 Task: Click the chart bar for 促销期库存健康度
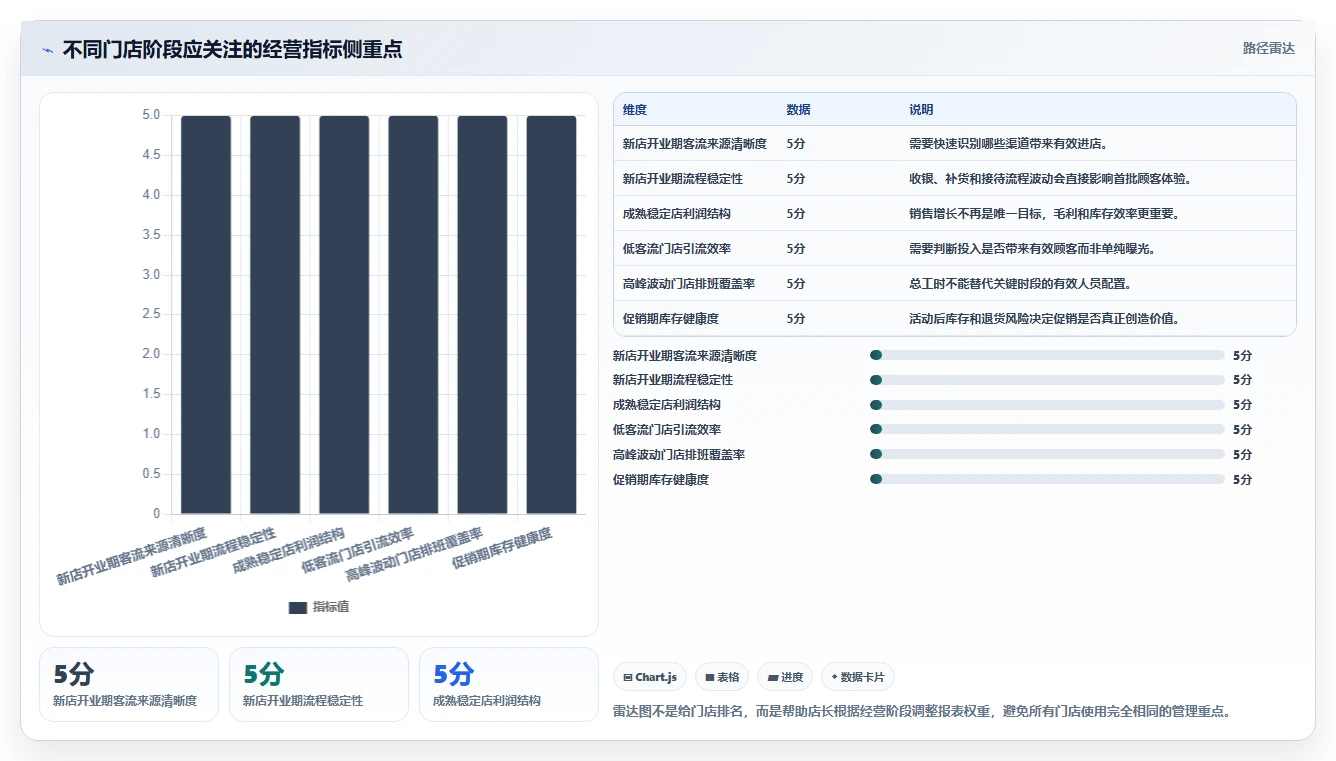tap(551, 315)
